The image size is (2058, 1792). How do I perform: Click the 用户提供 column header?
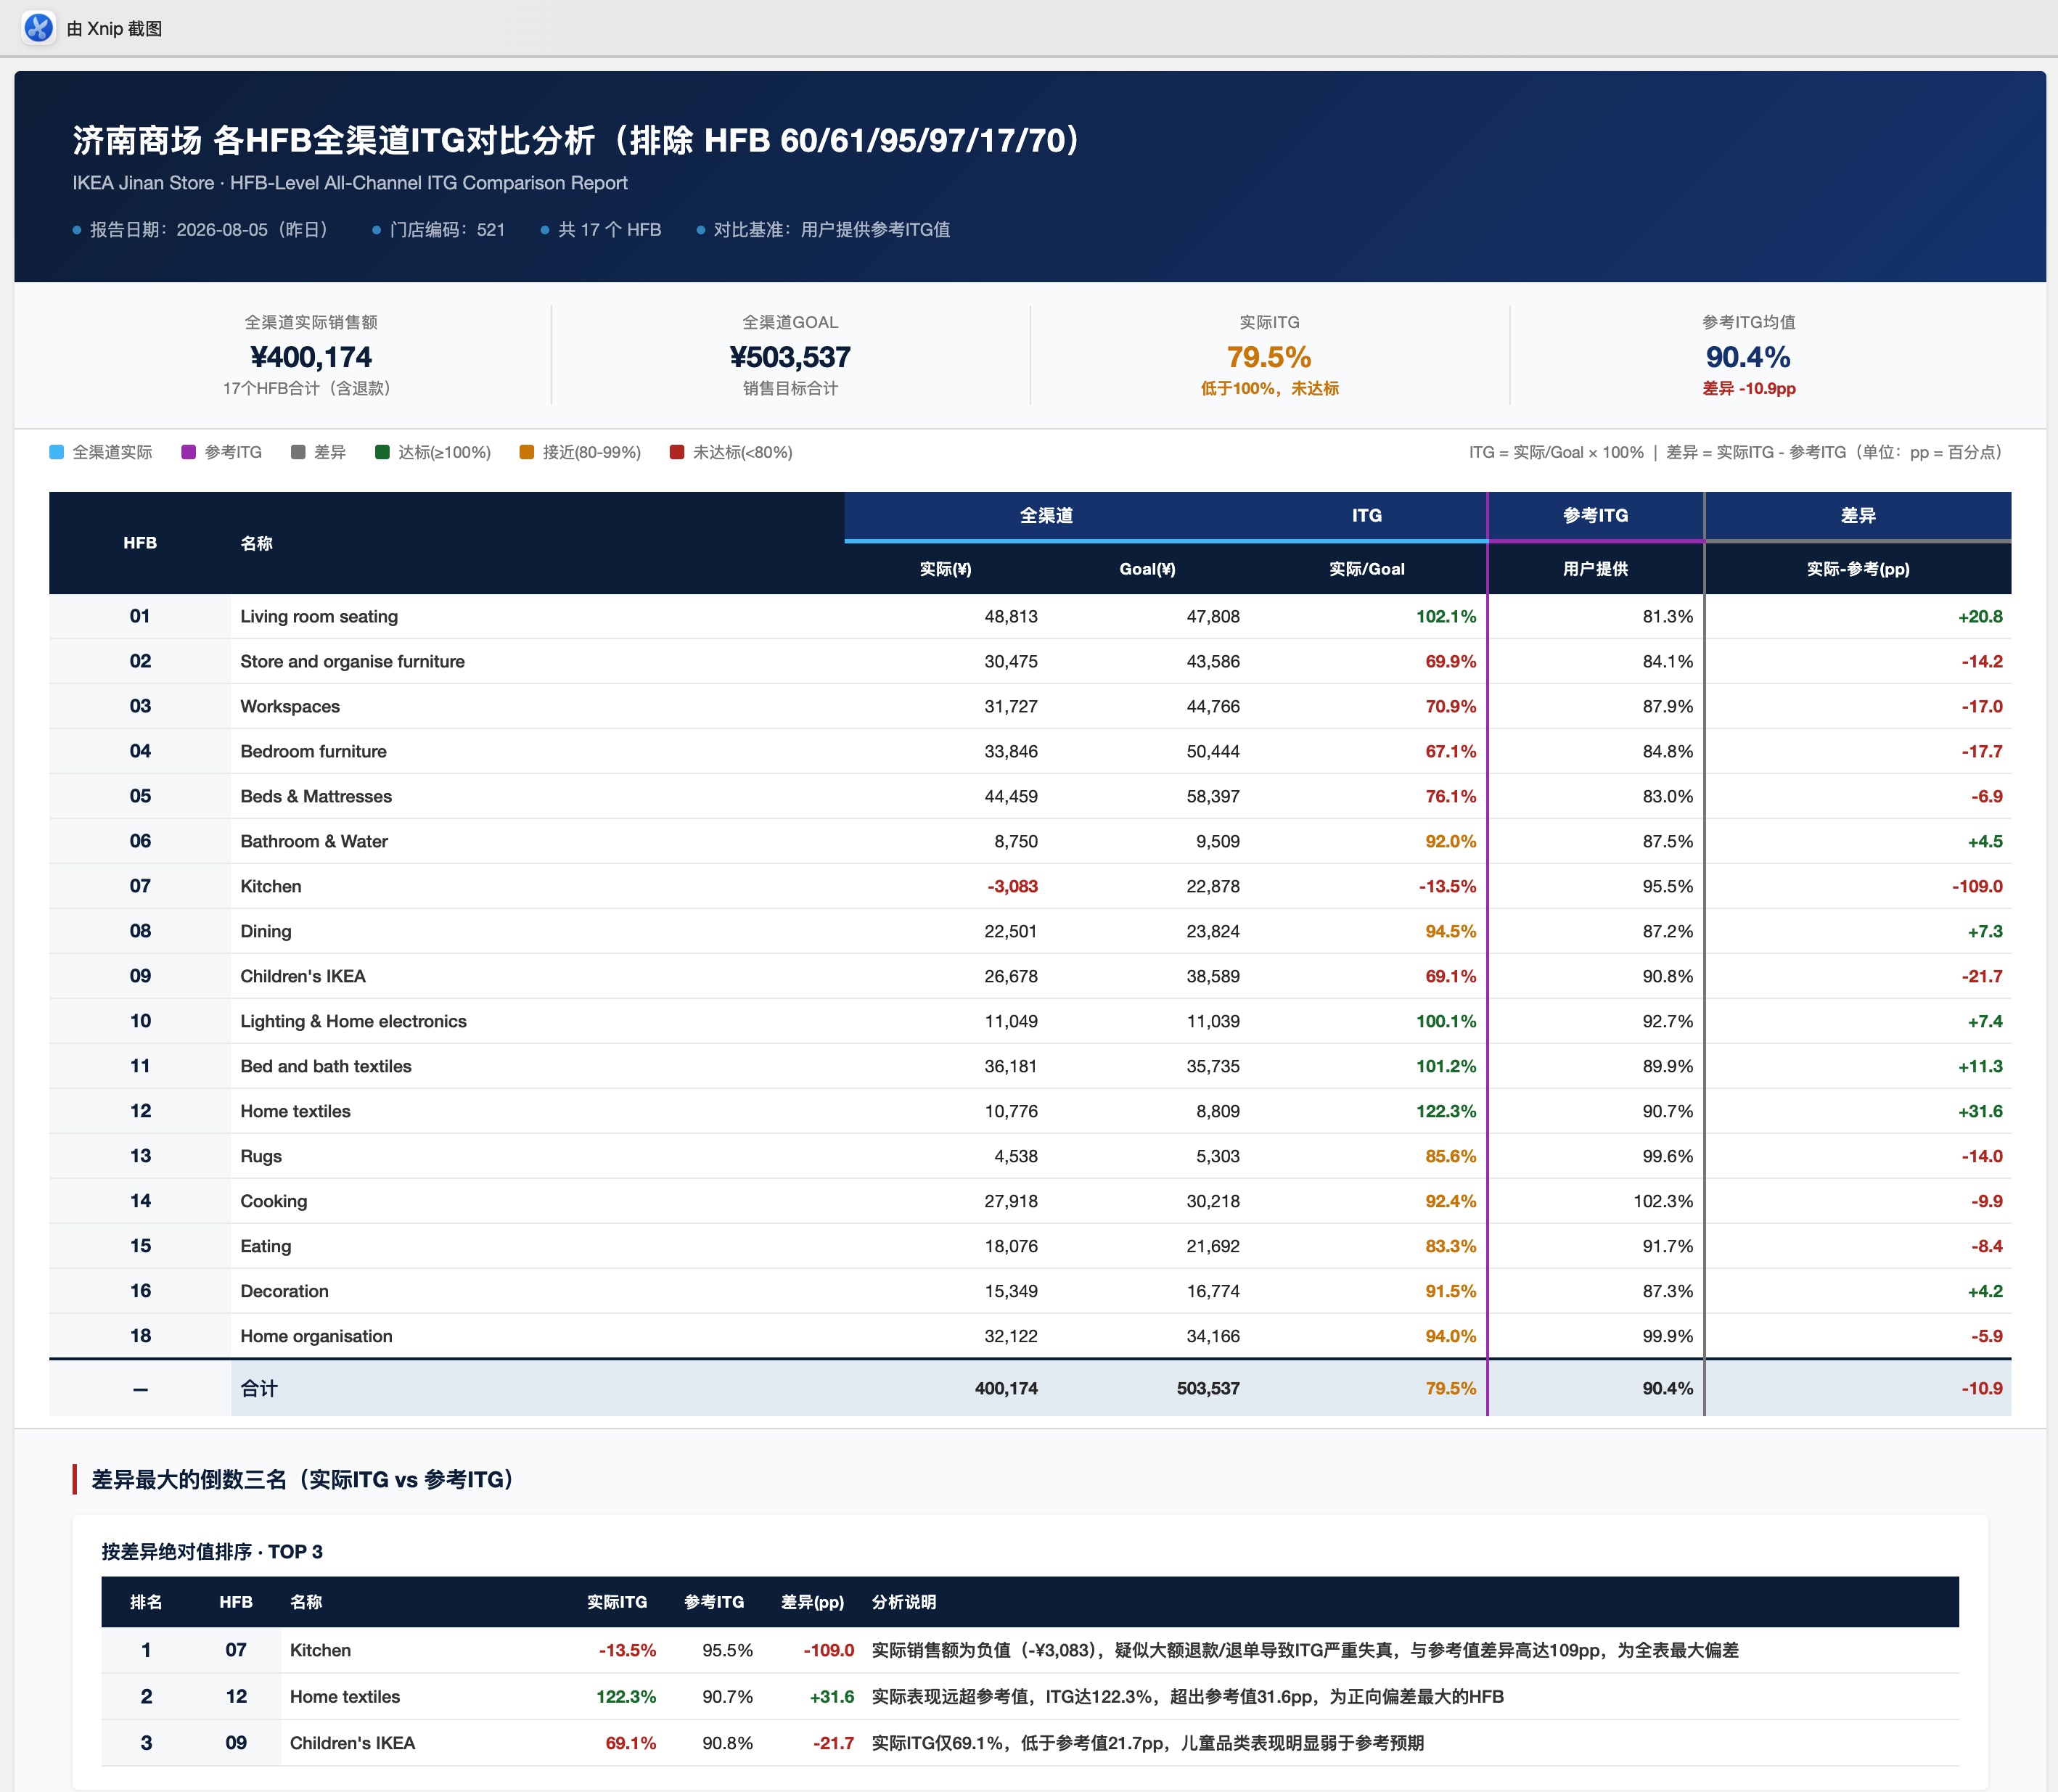[1595, 569]
